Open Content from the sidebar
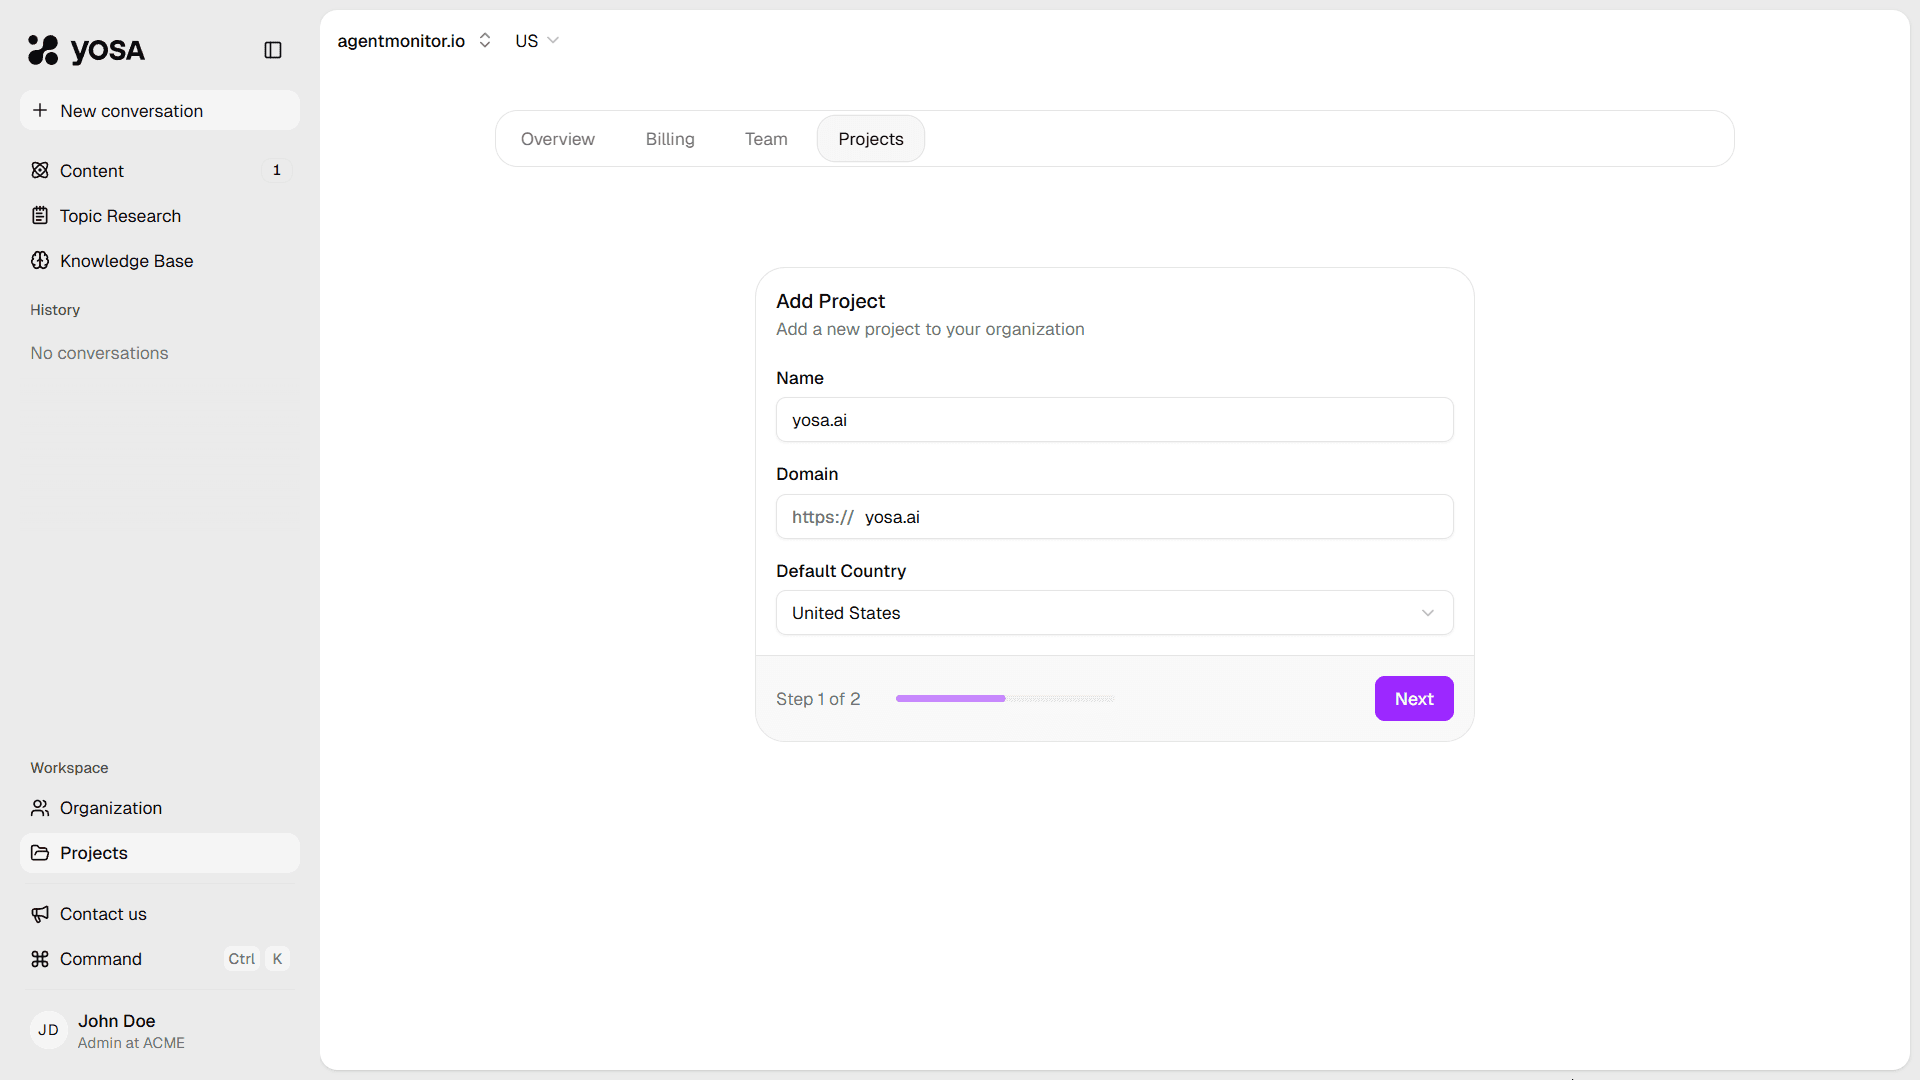This screenshot has height=1080, width=1920. (x=90, y=171)
